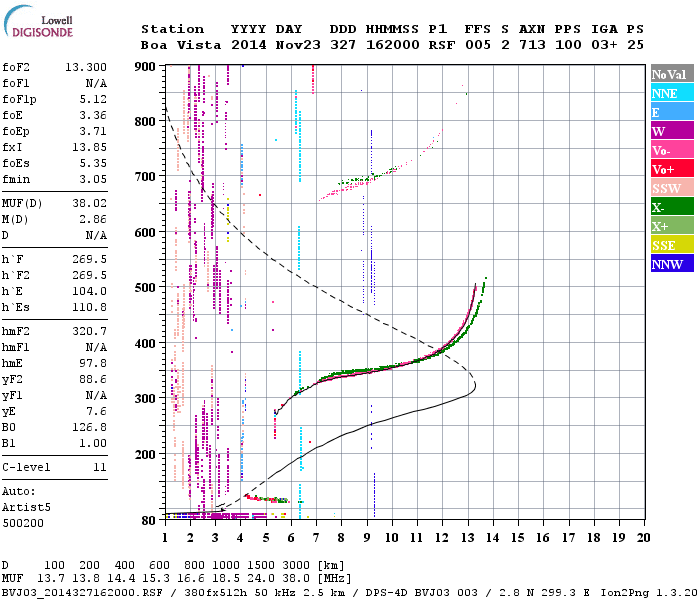Click the yE value 7.6
700x600 pixels.
(x=96, y=411)
